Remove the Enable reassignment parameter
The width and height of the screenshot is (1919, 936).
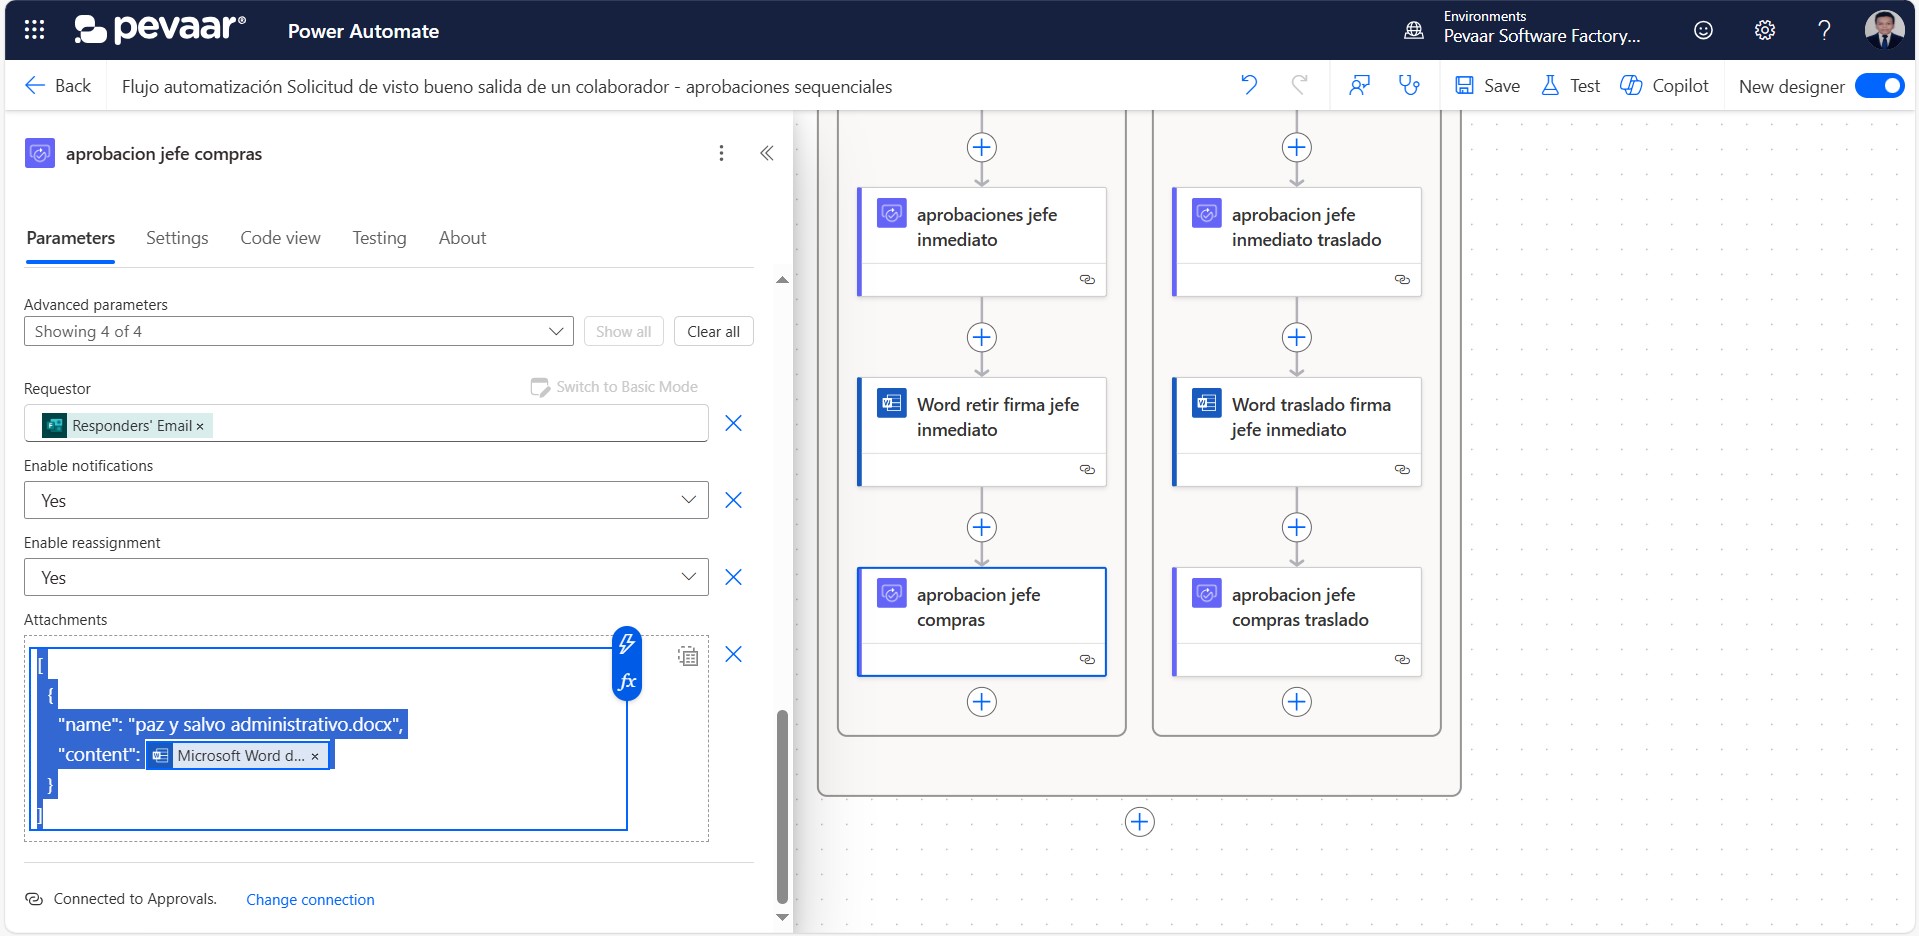[733, 577]
